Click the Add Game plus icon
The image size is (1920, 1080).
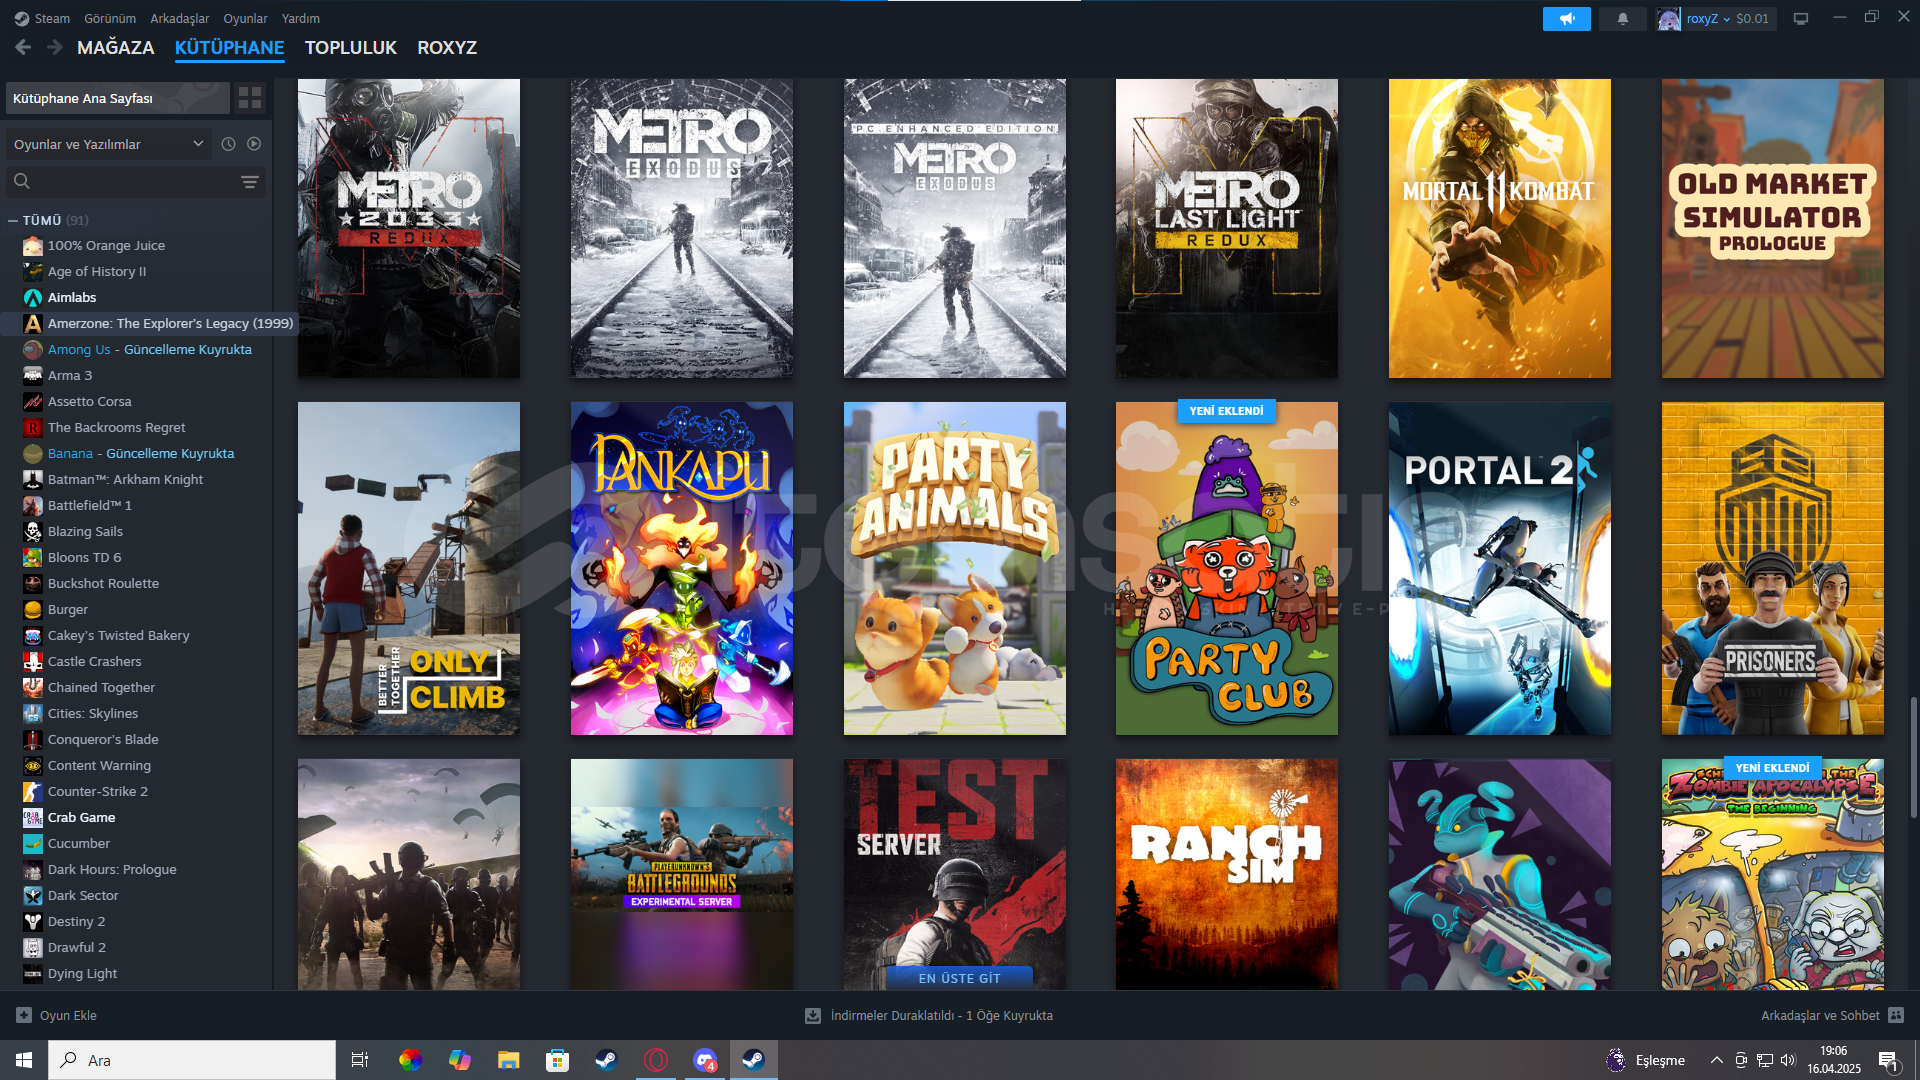coord(24,1015)
